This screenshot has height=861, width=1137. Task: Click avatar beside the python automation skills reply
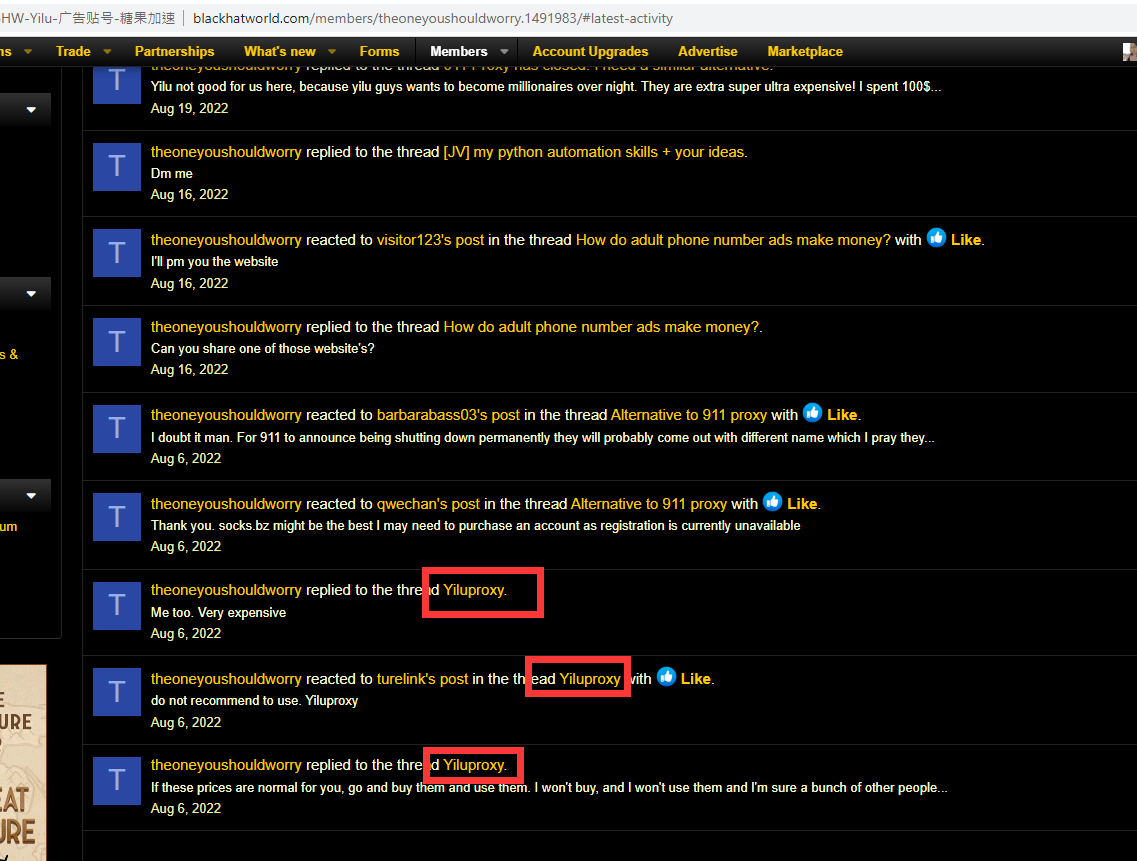pos(117,166)
